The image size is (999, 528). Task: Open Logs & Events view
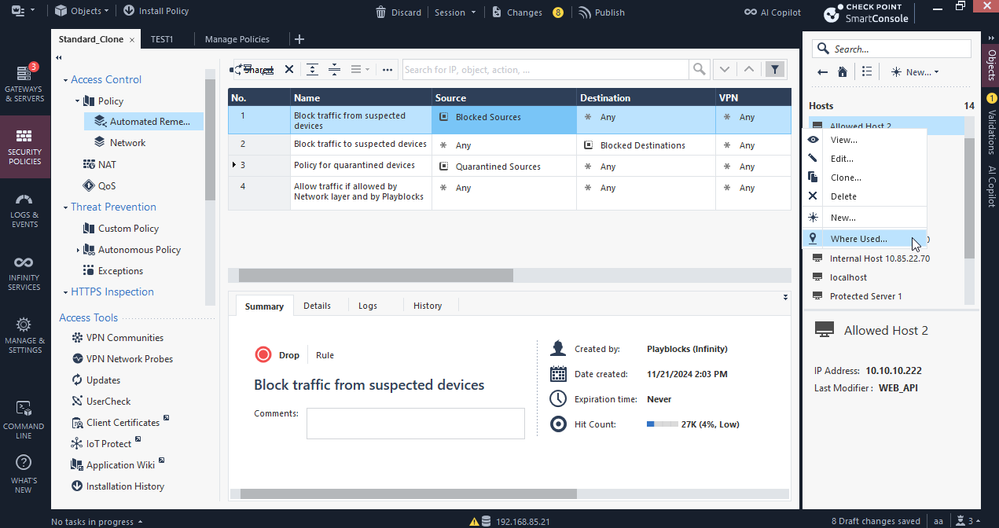[24, 210]
